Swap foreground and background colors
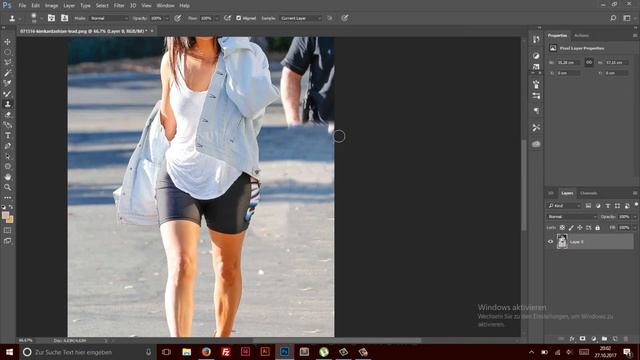 11,207
